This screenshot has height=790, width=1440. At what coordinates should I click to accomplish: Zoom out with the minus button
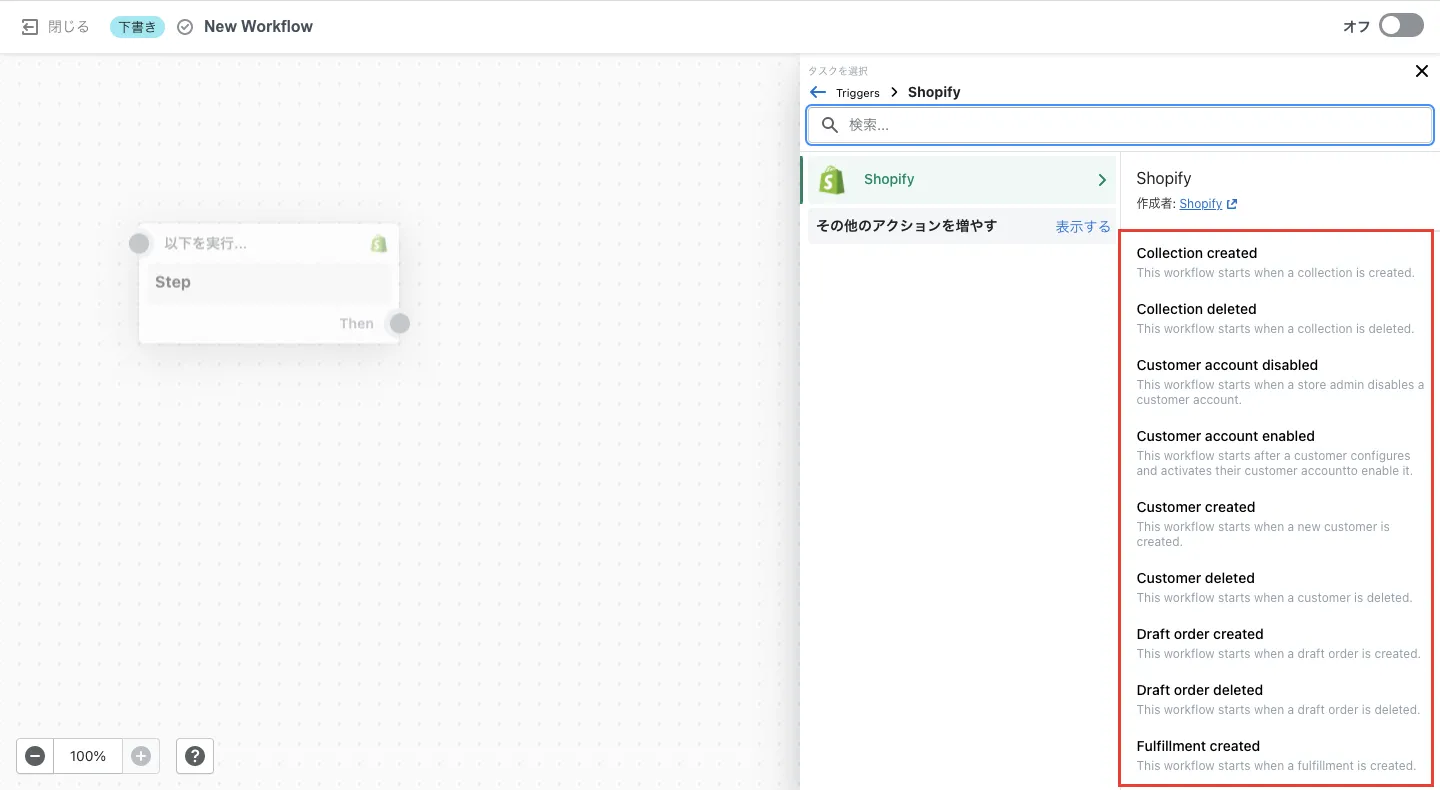coord(35,756)
